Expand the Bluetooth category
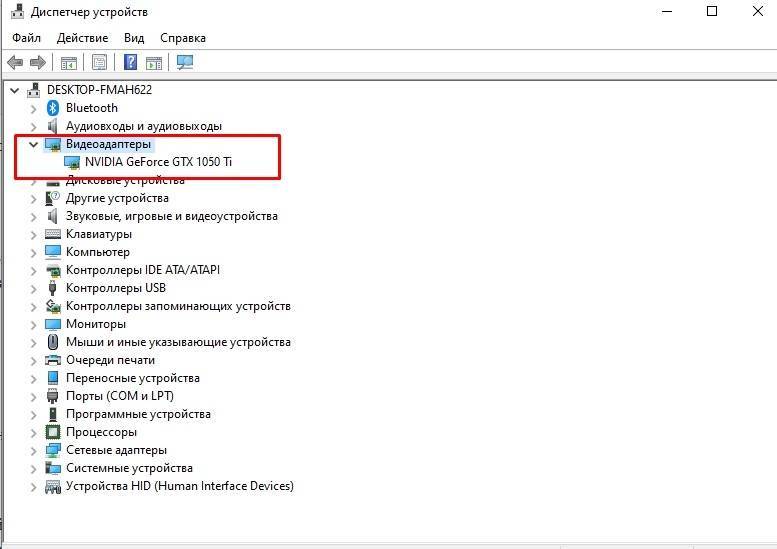777x549 pixels. (x=33, y=109)
